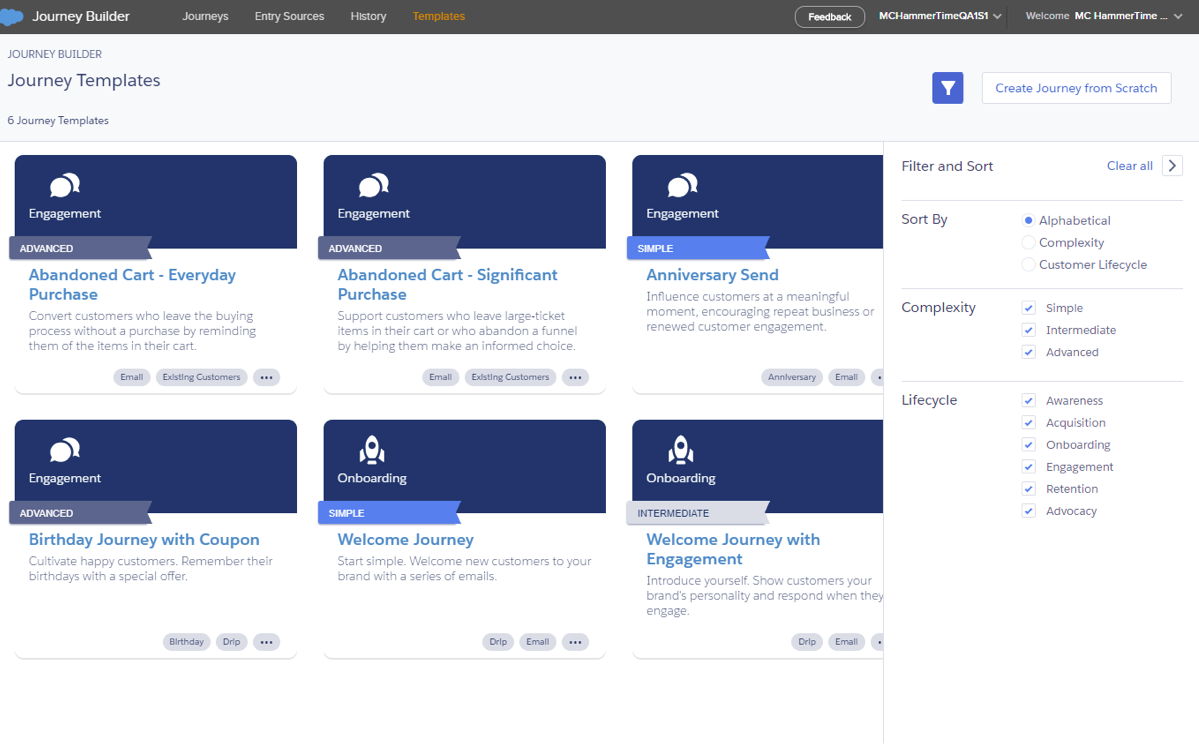Open the Welcome Journey template title
The image size is (1199, 755).
(405, 539)
